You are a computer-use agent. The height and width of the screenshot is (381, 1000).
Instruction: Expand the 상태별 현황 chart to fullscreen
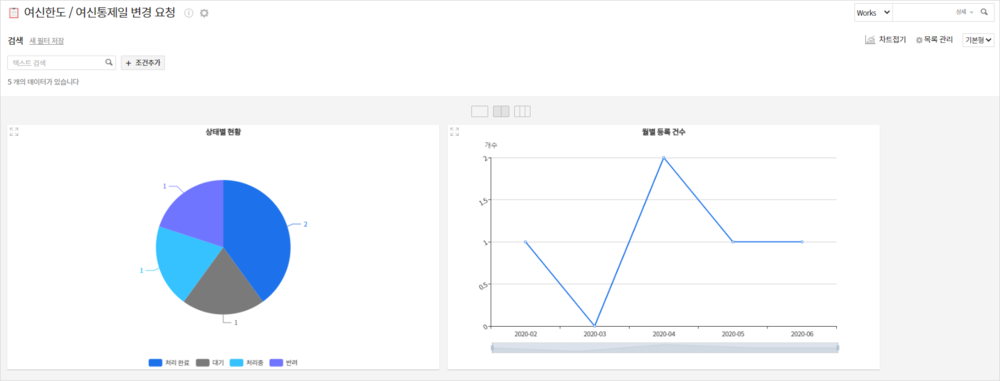coord(13,131)
